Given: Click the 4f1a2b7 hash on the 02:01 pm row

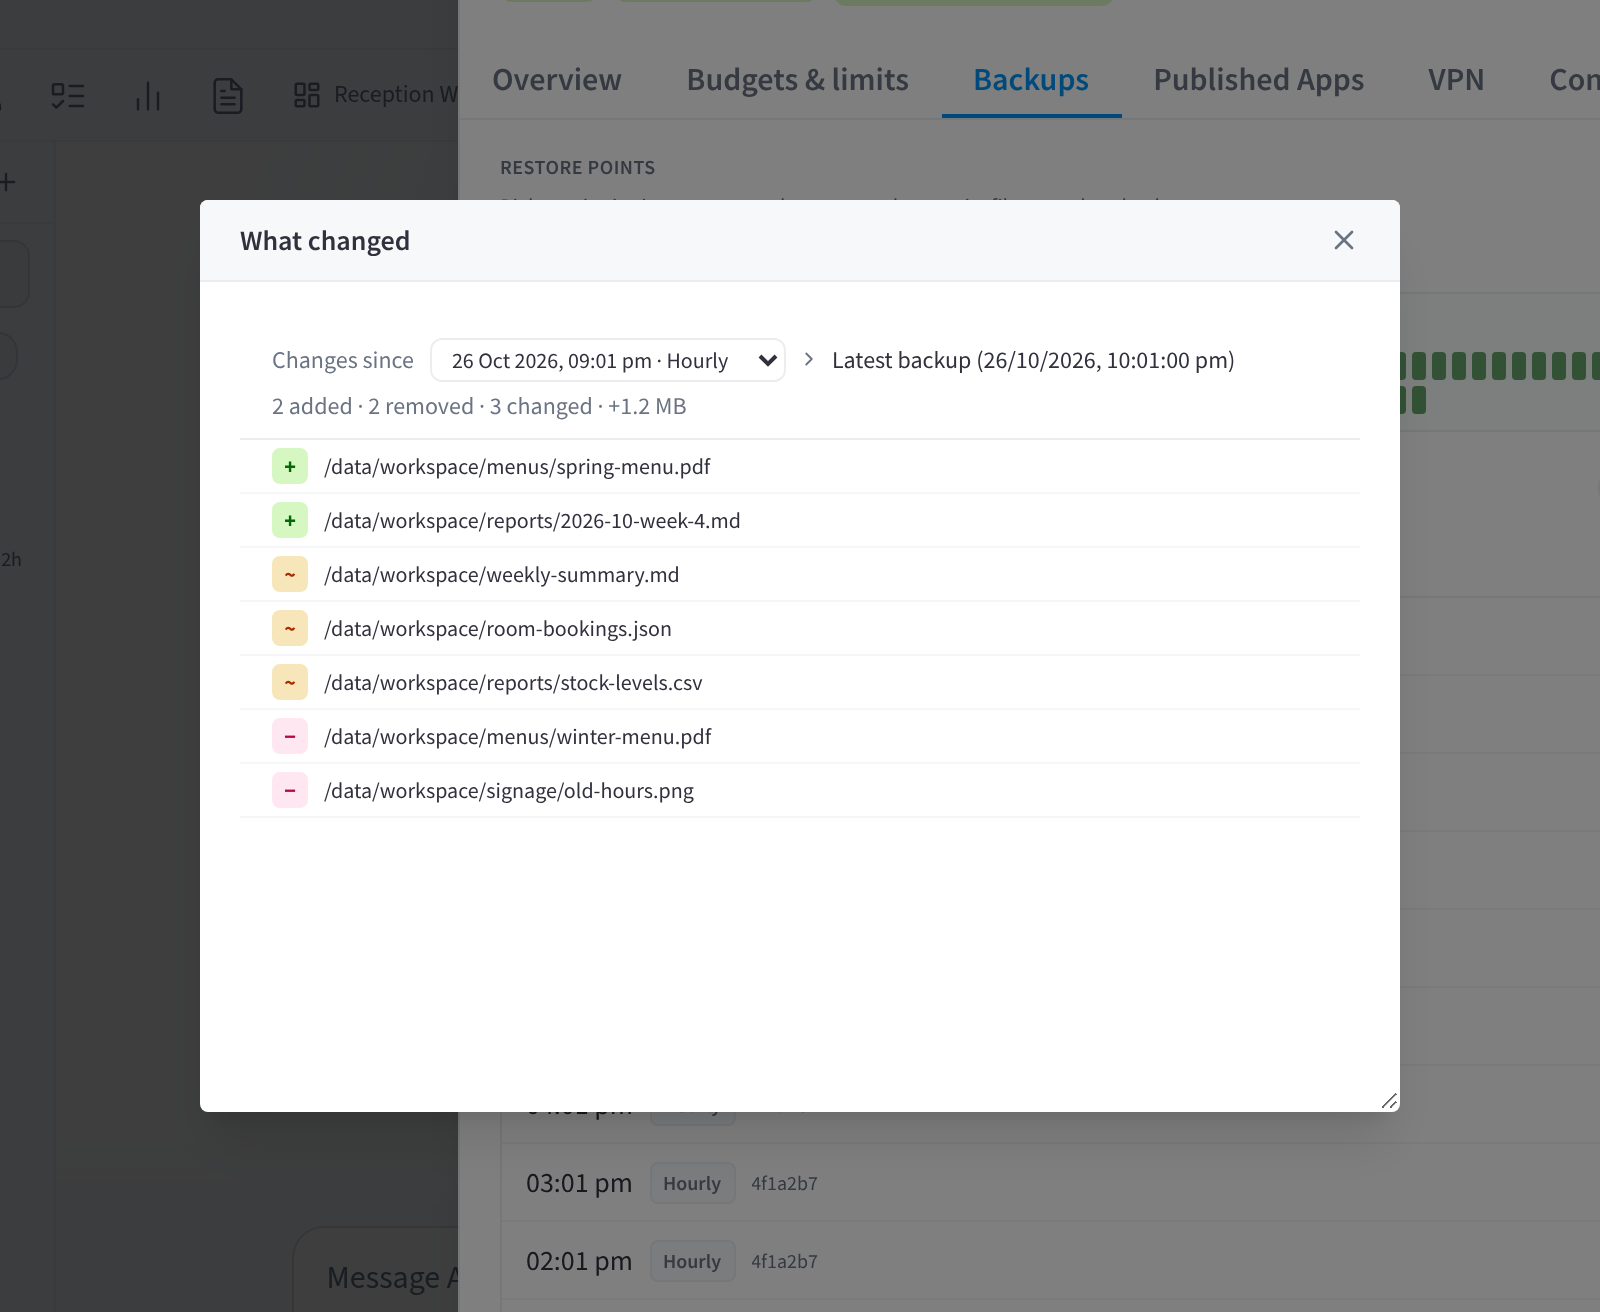Looking at the screenshot, I should coord(784,1261).
